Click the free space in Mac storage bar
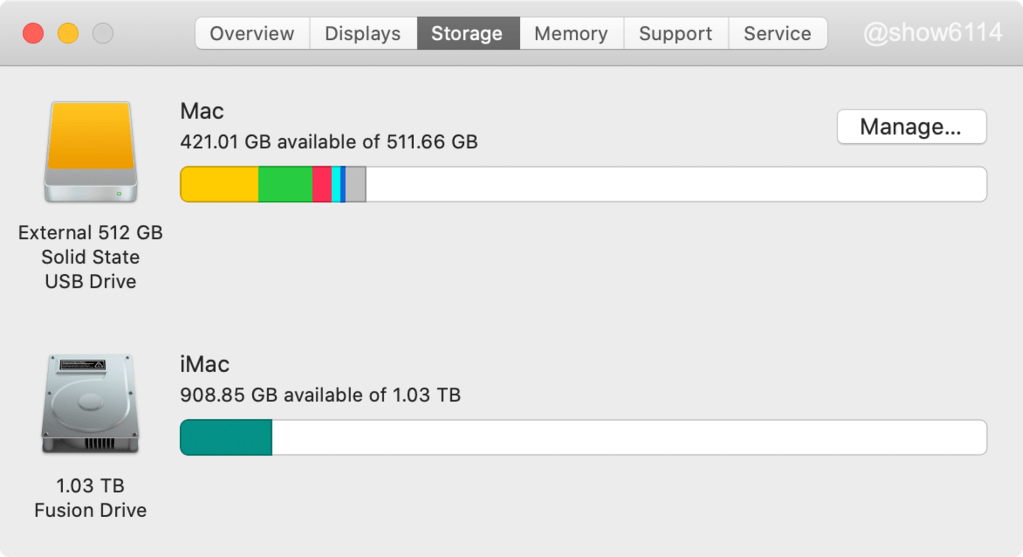 tap(675, 185)
